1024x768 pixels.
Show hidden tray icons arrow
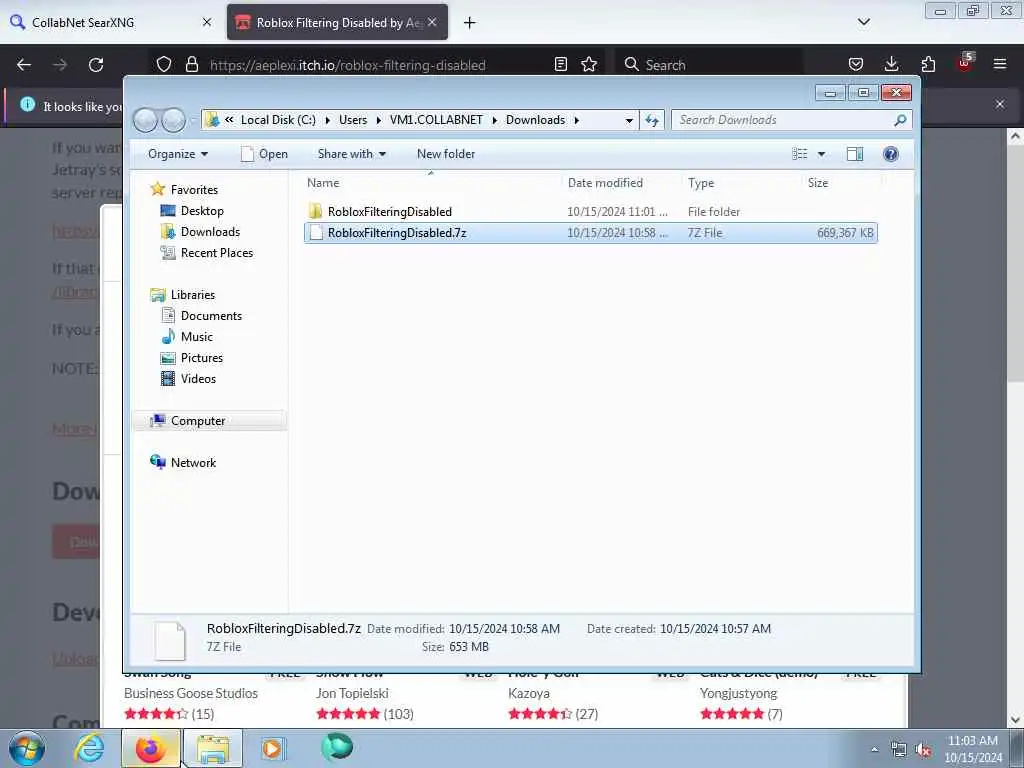click(874, 750)
